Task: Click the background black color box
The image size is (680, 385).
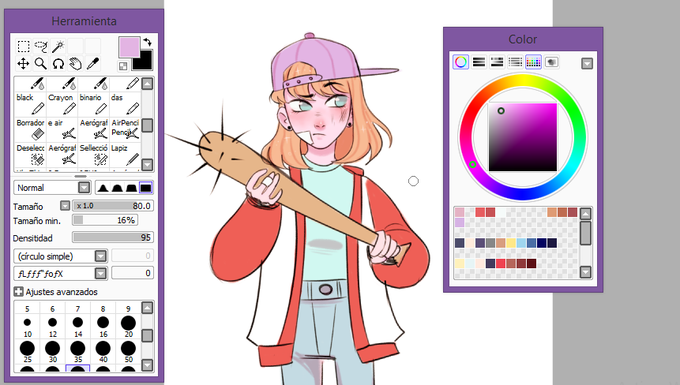Action: pyautogui.click(x=146, y=63)
